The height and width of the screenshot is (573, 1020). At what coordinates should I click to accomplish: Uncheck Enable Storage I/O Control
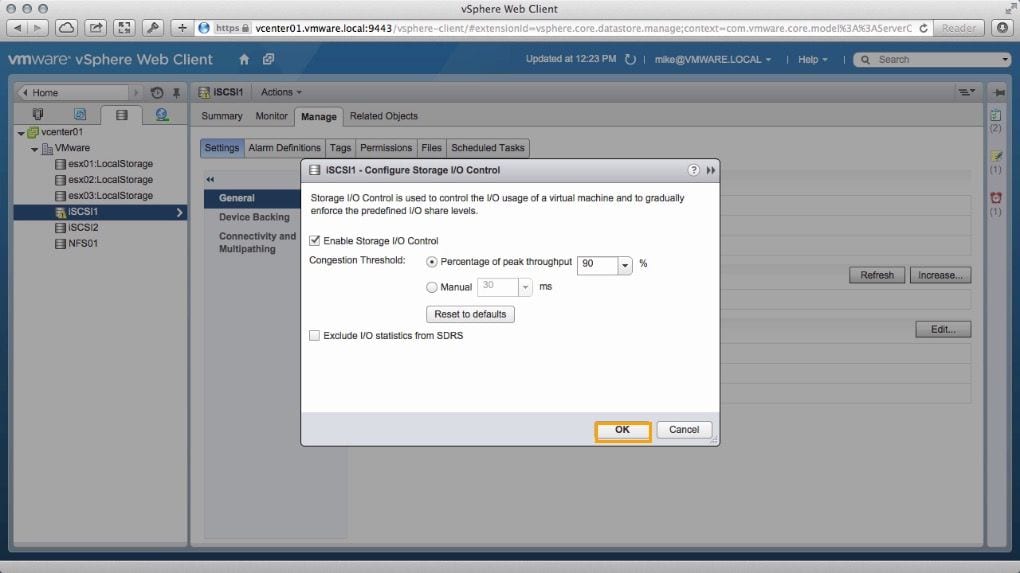[x=315, y=241]
